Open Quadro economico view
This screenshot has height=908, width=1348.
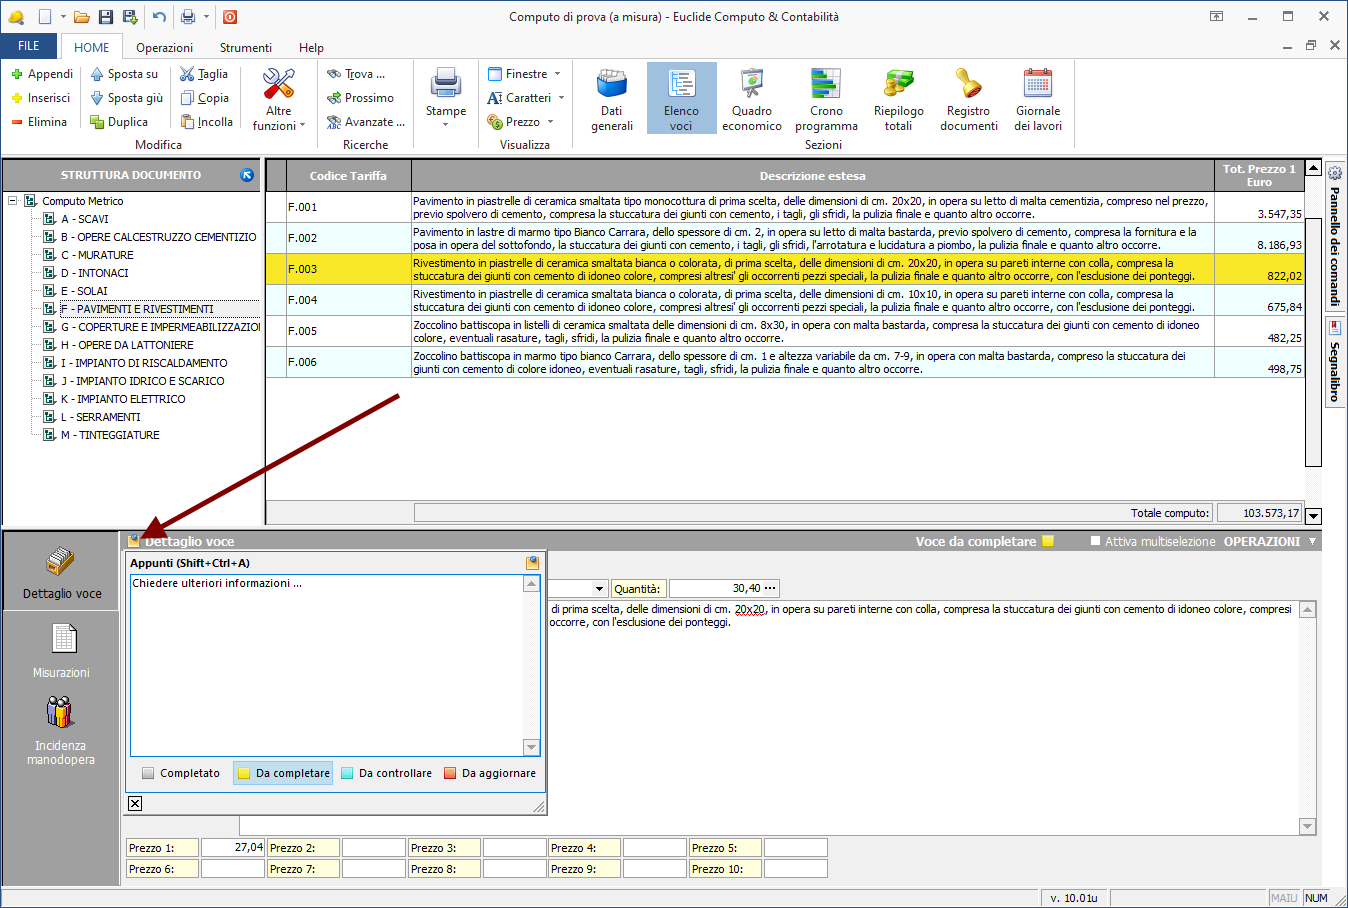click(751, 99)
